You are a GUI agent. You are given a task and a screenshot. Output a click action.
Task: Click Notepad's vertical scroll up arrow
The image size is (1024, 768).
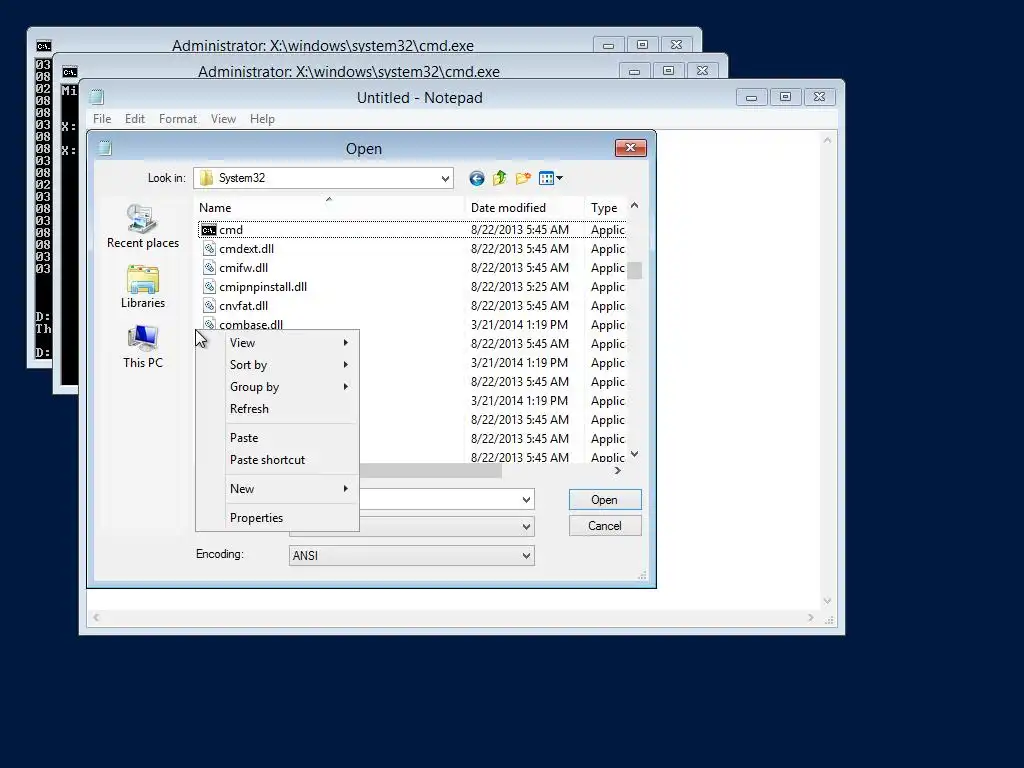click(x=827, y=140)
